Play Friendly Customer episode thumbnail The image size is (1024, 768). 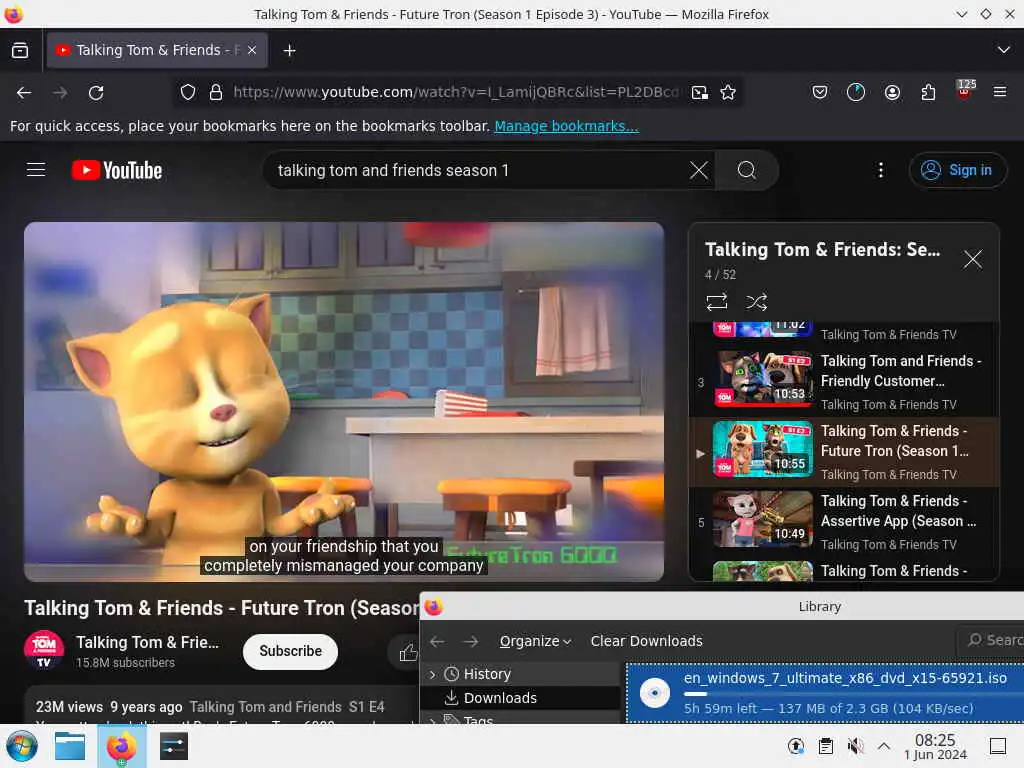[x=763, y=378]
